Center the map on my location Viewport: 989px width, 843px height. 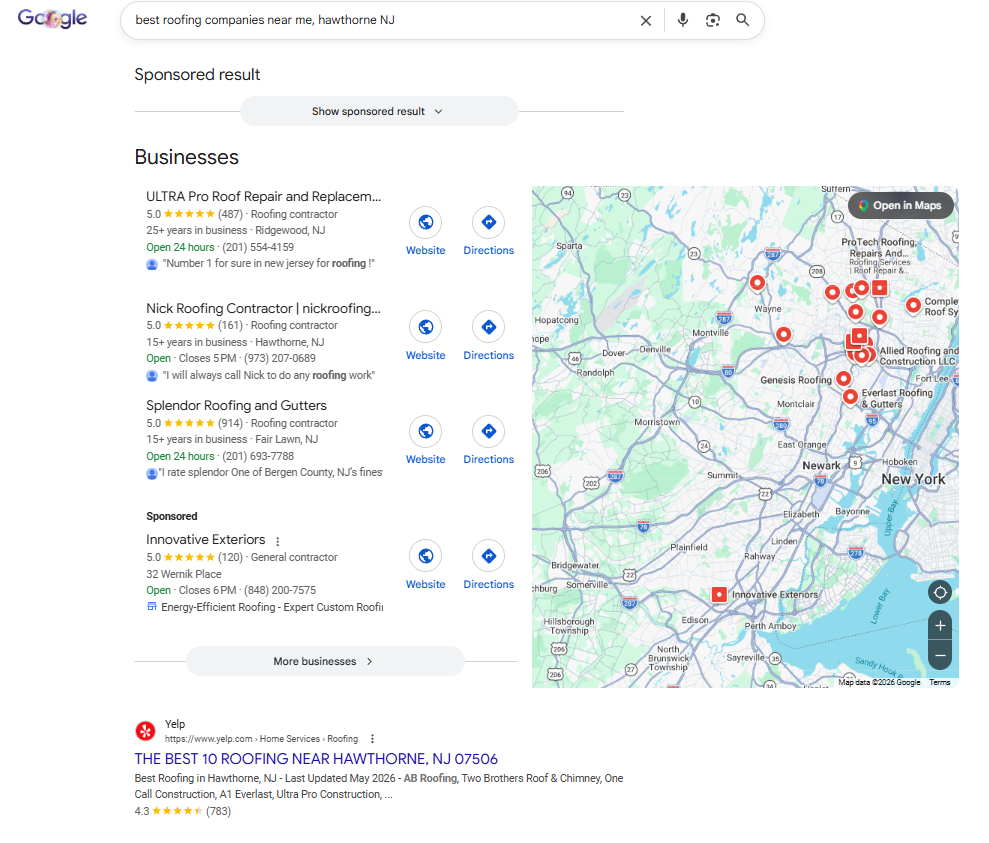pos(940,593)
